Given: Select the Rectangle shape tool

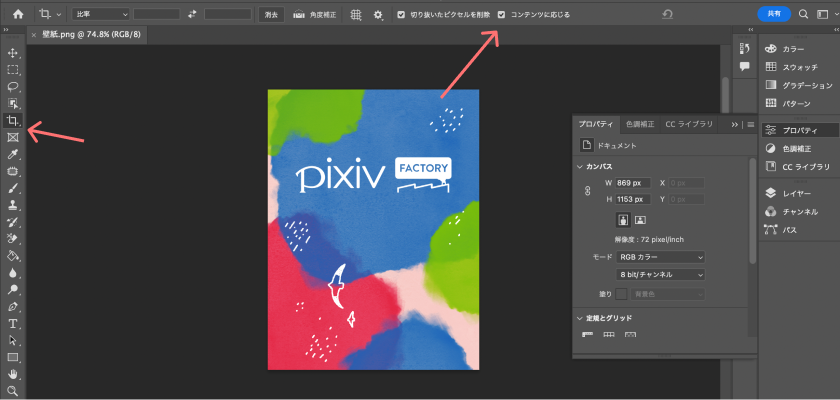Looking at the screenshot, I should tap(12, 357).
